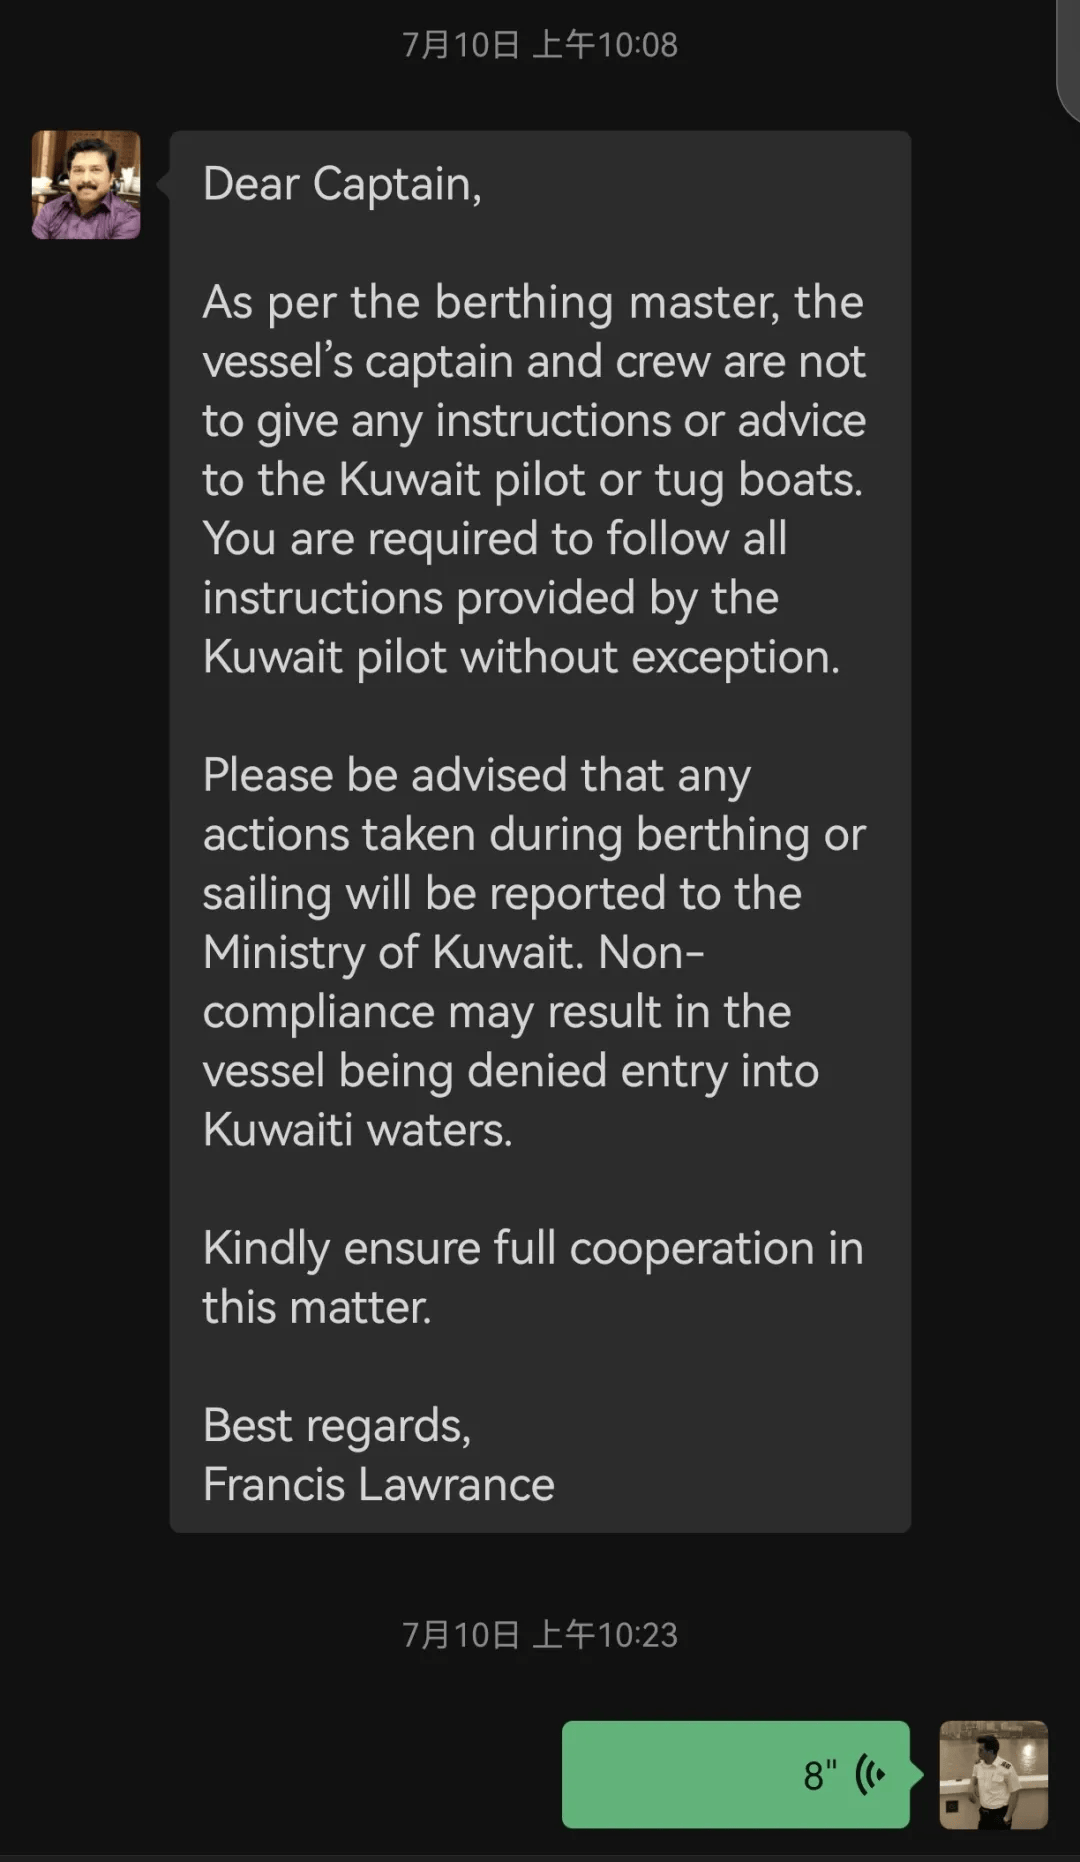1080x1862 pixels.
Task: Click the 8" duration label
Action: click(x=820, y=1775)
